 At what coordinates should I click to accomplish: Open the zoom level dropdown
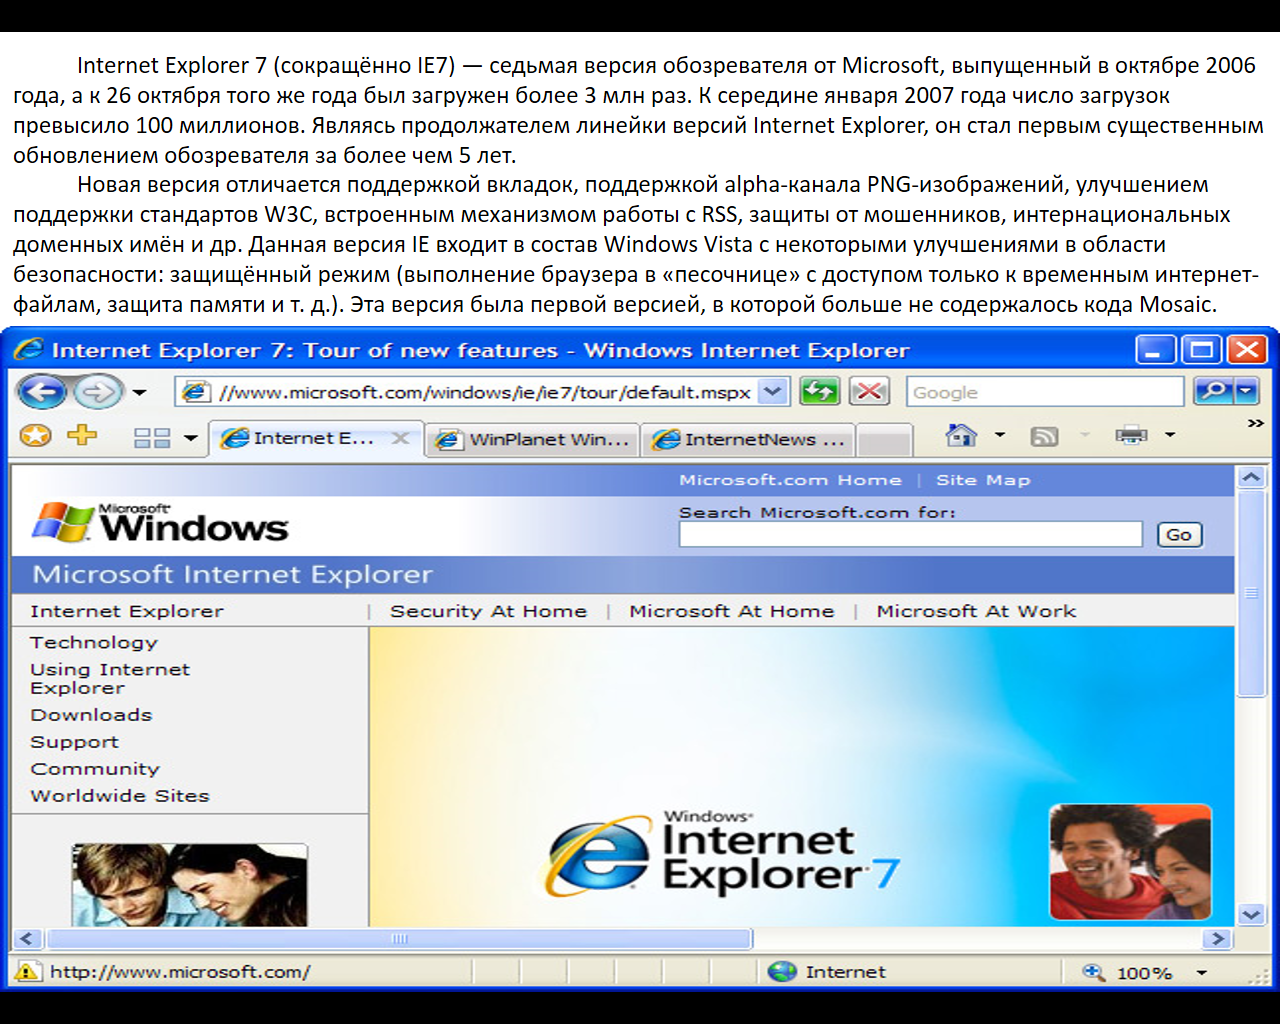point(1204,971)
